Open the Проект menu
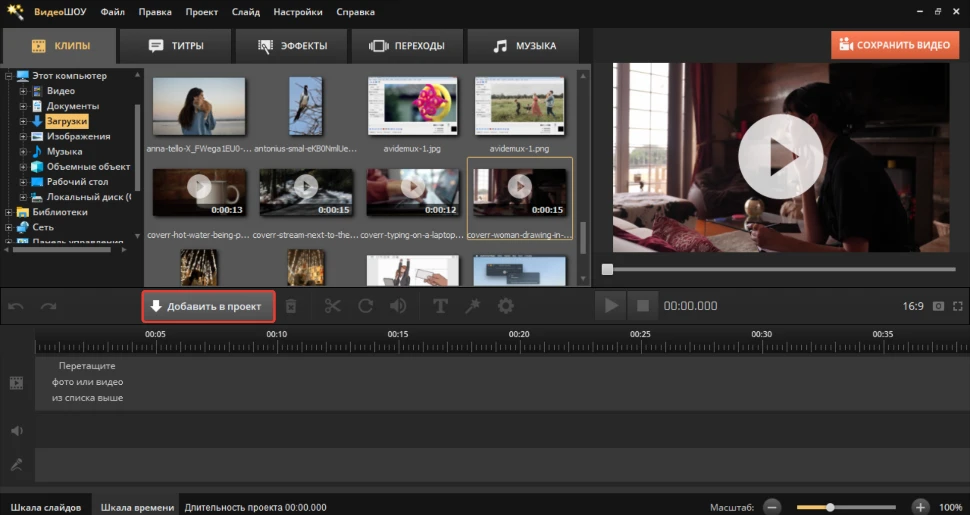The image size is (970, 515). coord(202,12)
